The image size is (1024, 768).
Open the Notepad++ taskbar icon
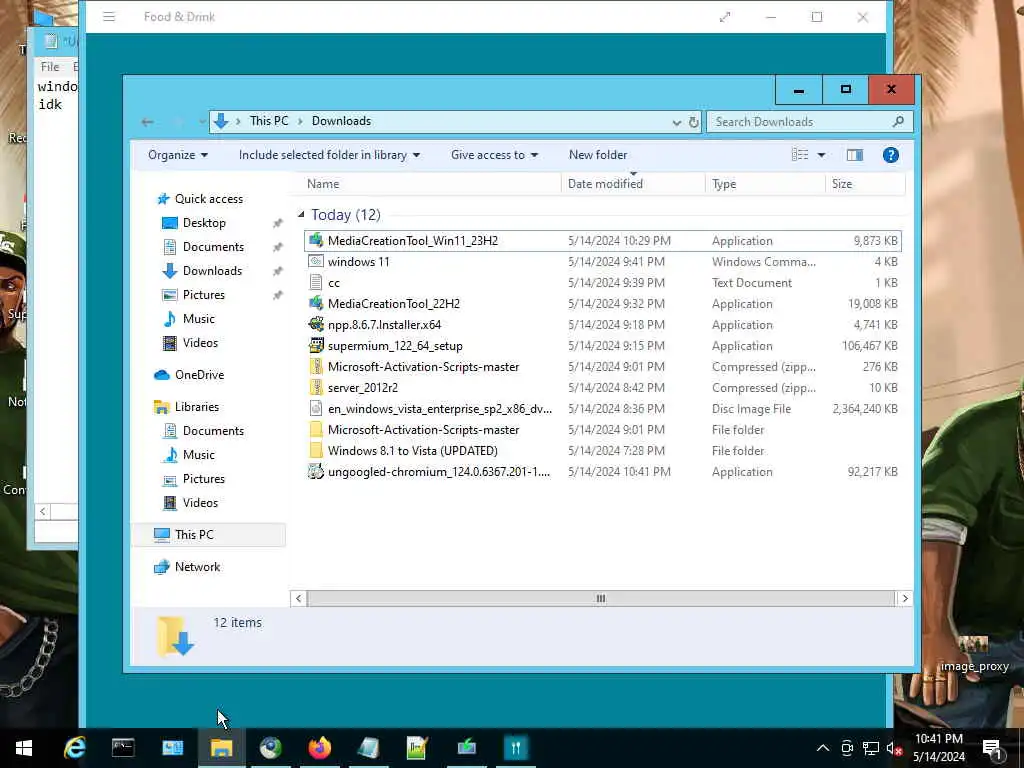pyautogui.click(x=417, y=748)
